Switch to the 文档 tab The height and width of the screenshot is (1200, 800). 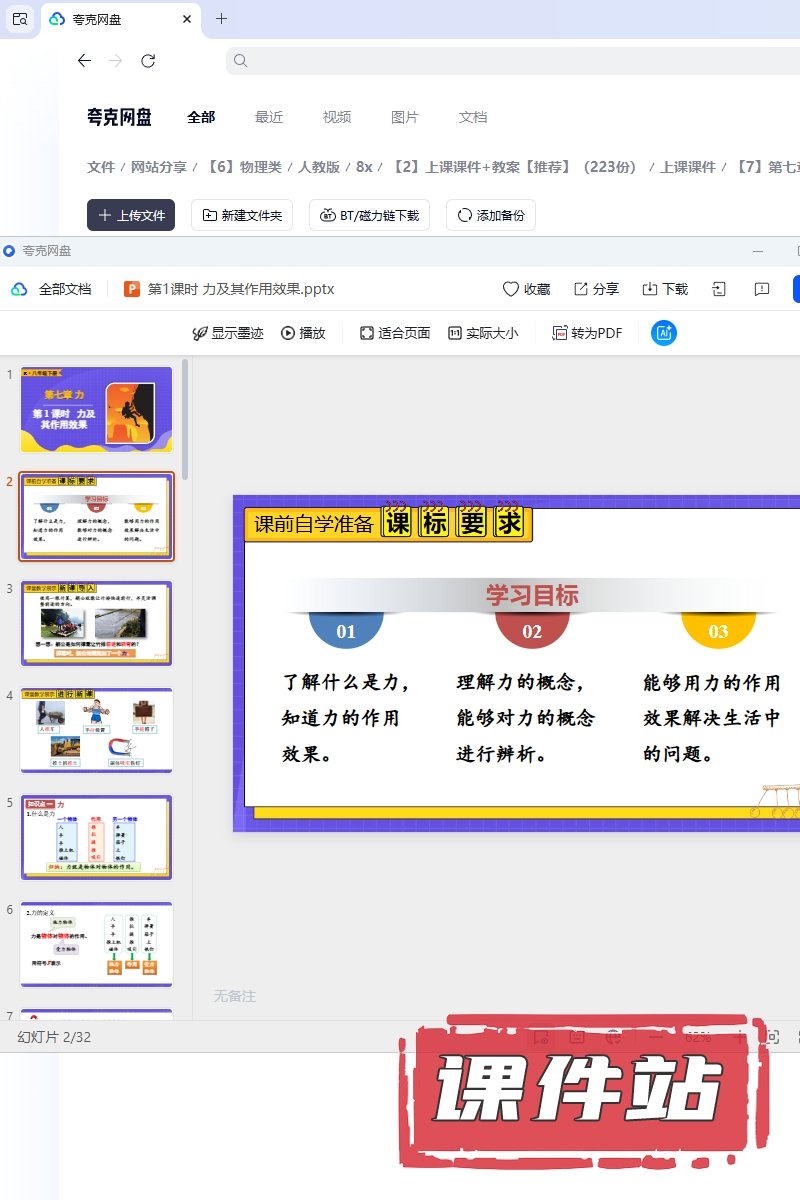(x=473, y=117)
